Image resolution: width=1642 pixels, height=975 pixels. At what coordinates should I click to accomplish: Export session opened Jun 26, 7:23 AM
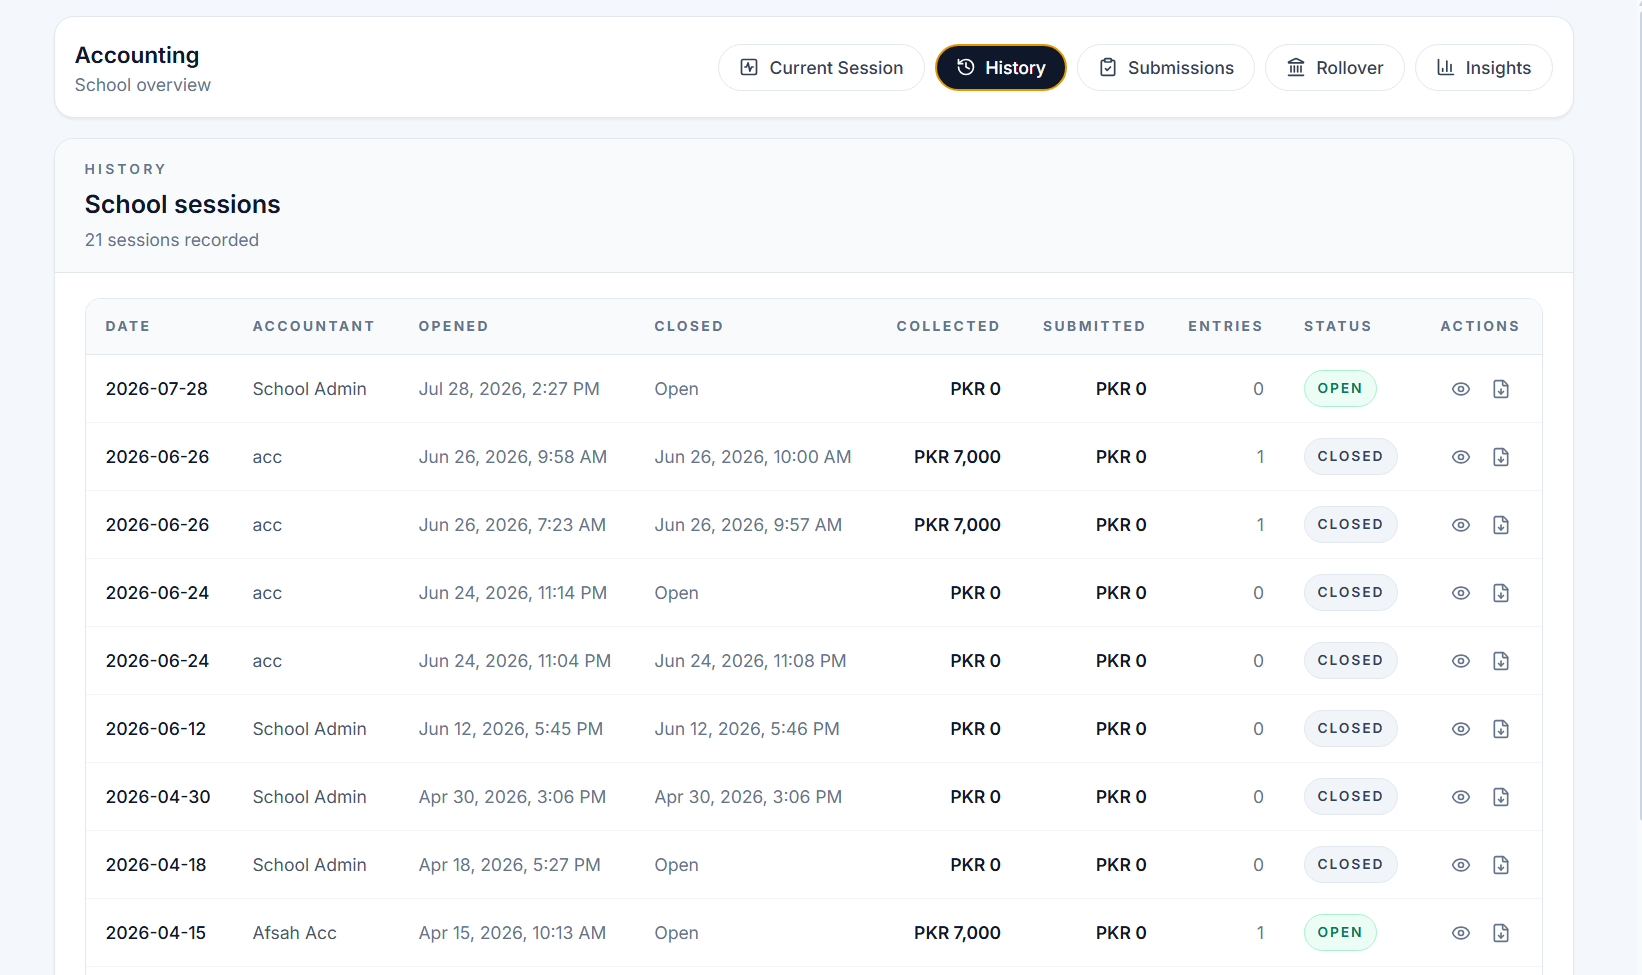1501,525
